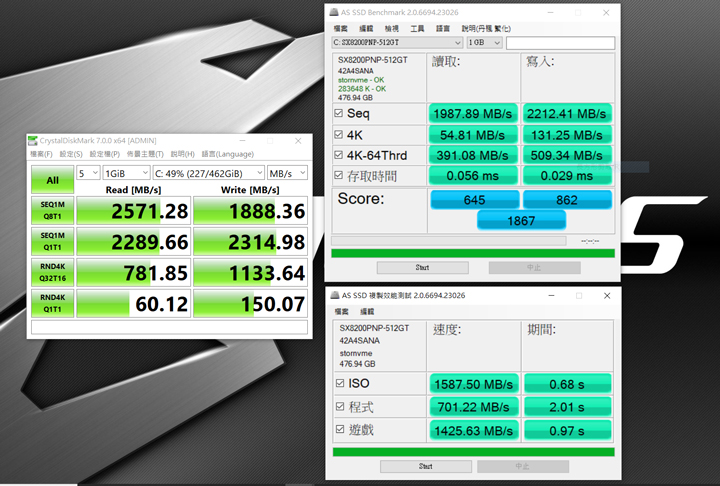Click the CrystalDiskMark app icon in title bar
This screenshot has width=720, height=486.
[x=33, y=141]
